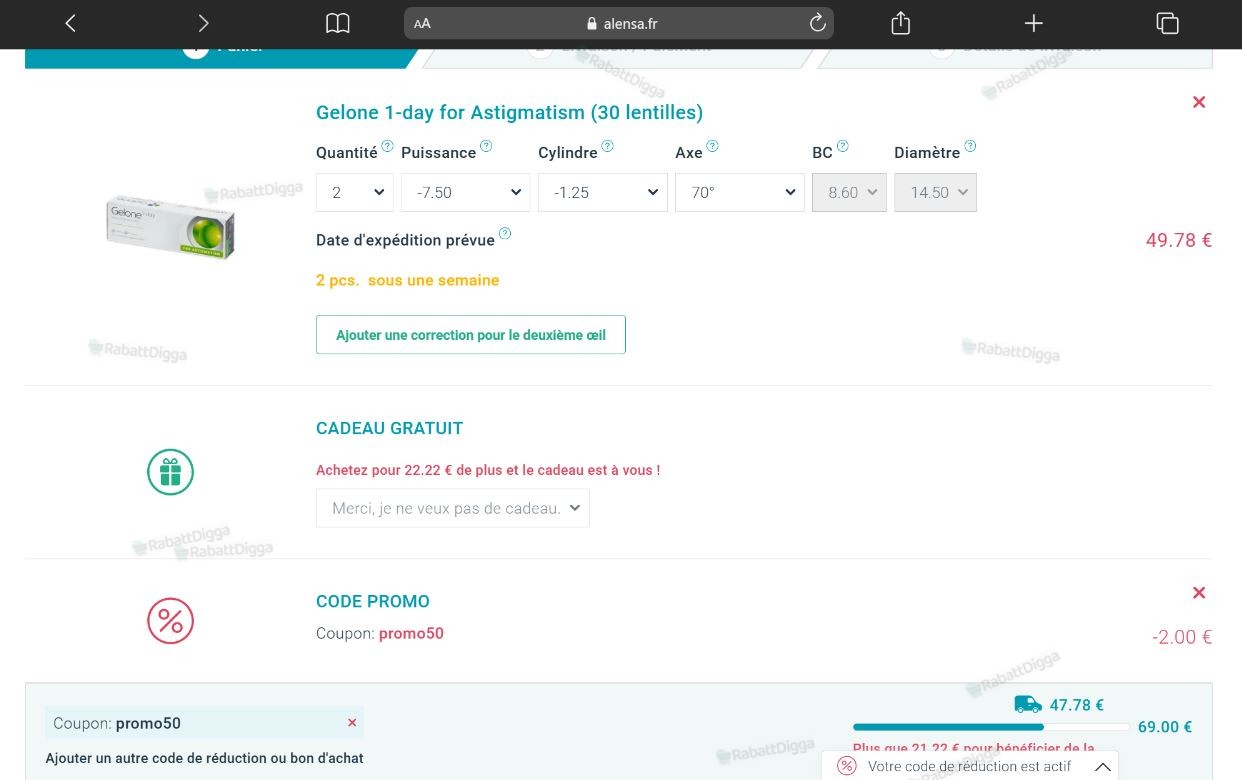Change the Puissance value -7.50

[465, 193]
